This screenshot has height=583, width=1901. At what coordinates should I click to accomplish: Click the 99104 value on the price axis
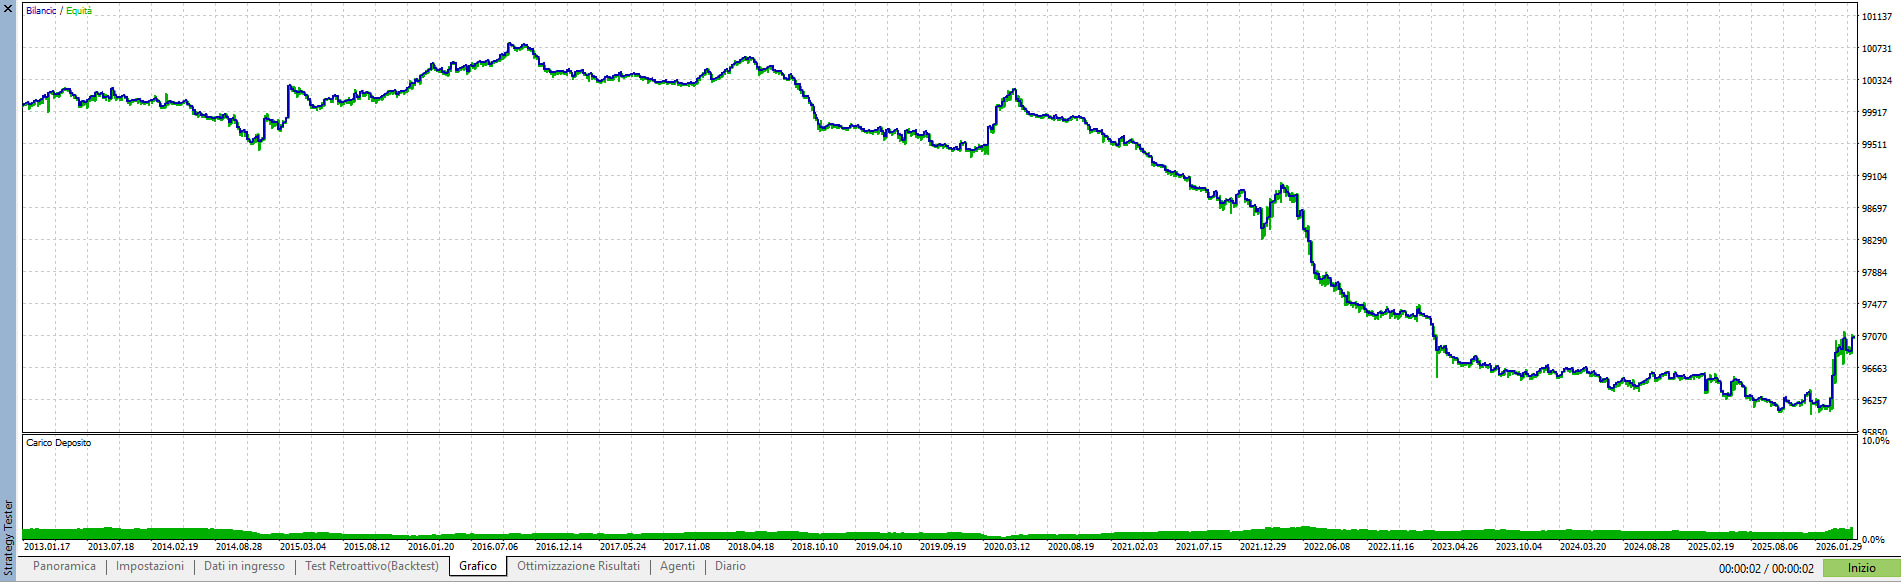[1874, 177]
